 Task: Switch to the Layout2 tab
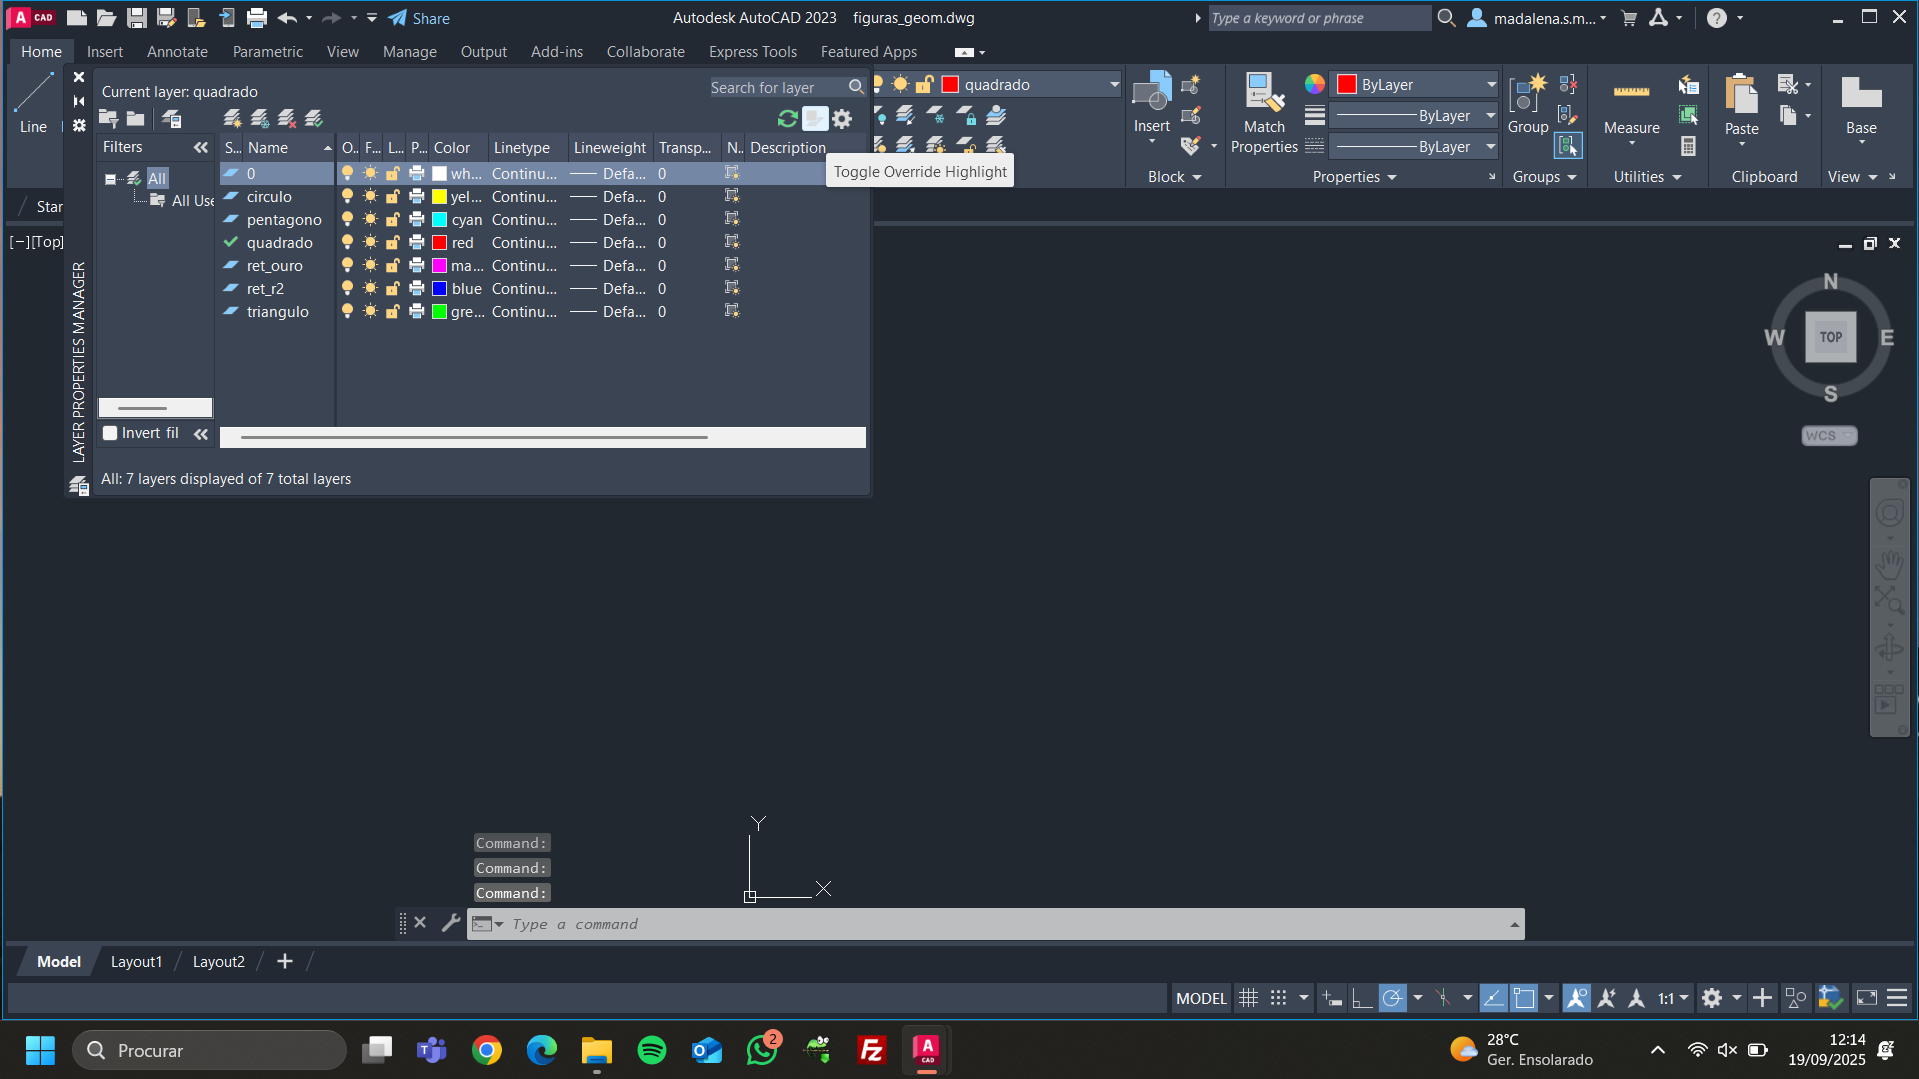(218, 962)
